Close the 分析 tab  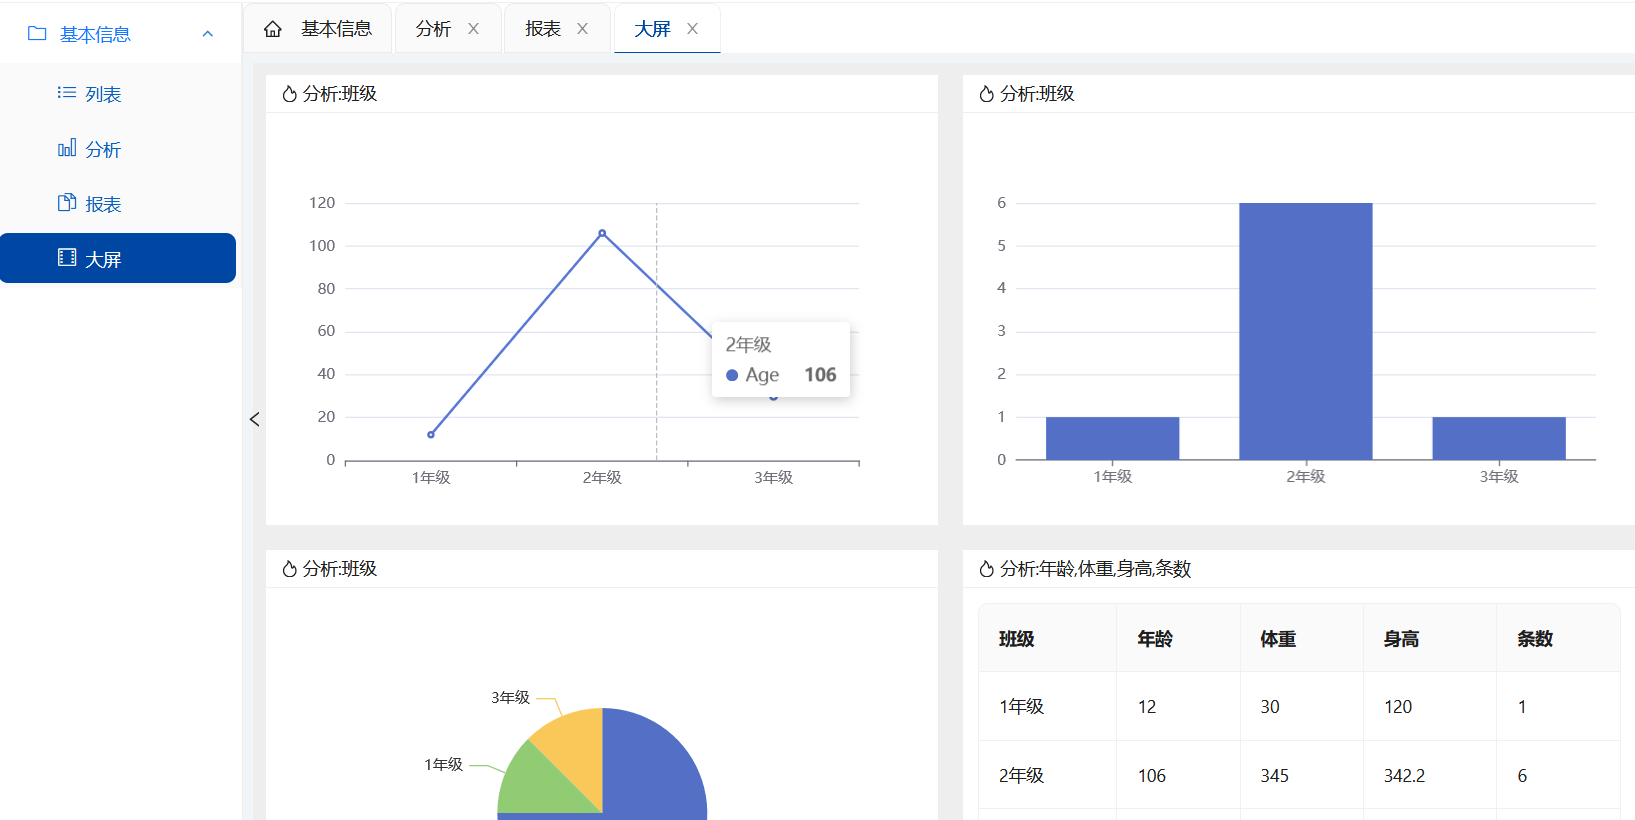coord(474,29)
